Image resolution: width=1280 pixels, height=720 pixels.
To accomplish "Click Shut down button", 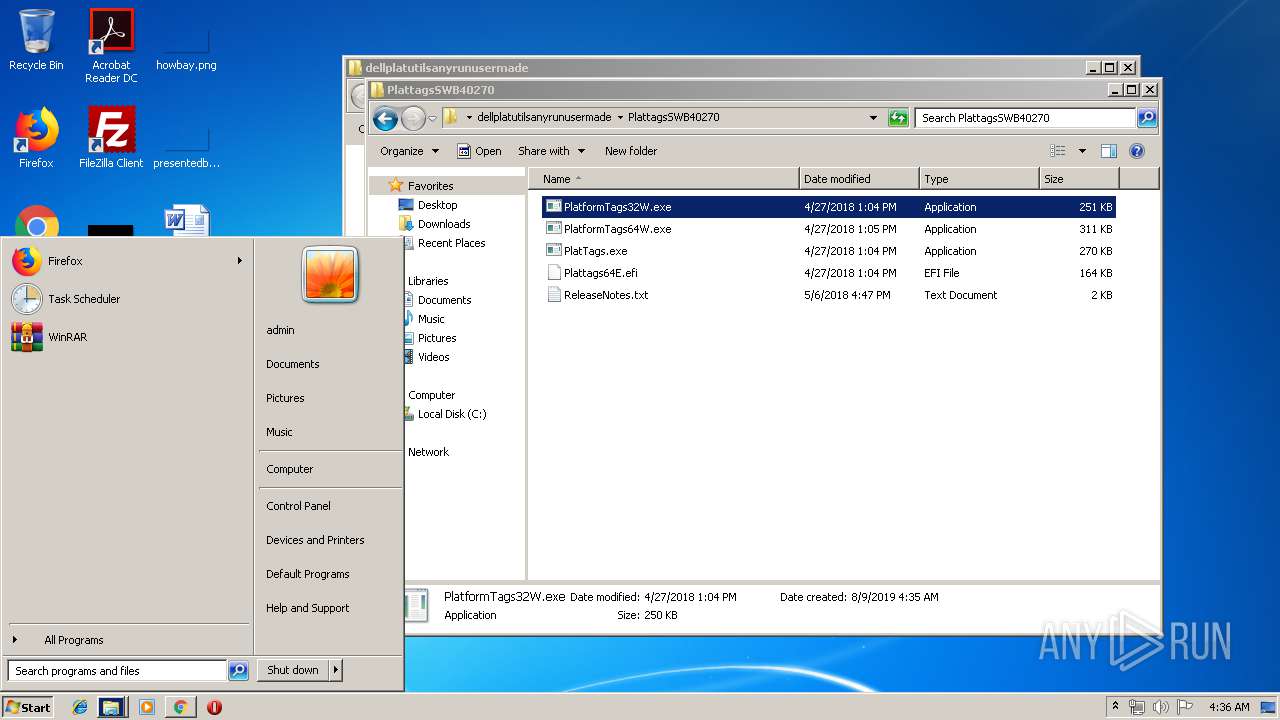I will point(293,671).
